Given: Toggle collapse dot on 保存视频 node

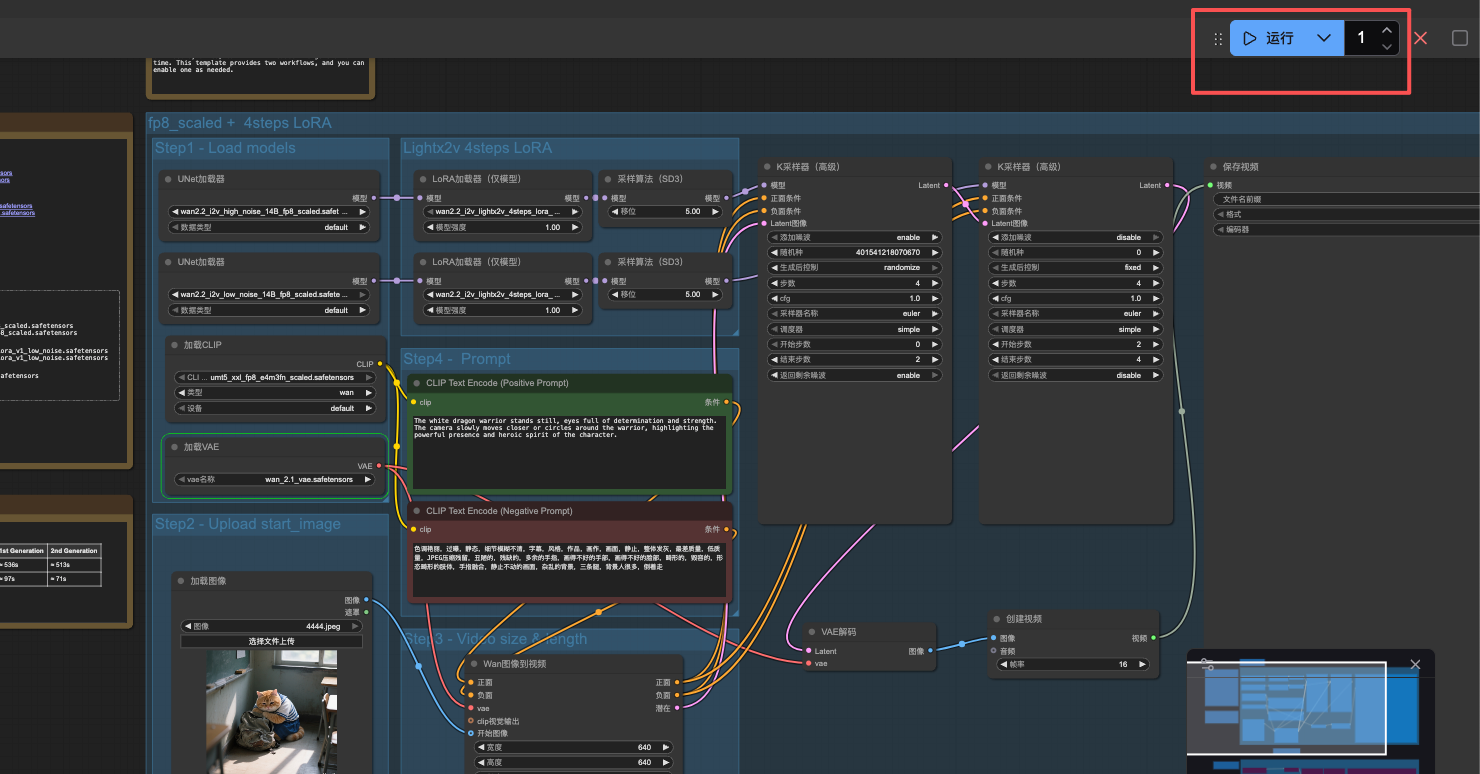Looking at the screenshot, I should [1213, 167].
